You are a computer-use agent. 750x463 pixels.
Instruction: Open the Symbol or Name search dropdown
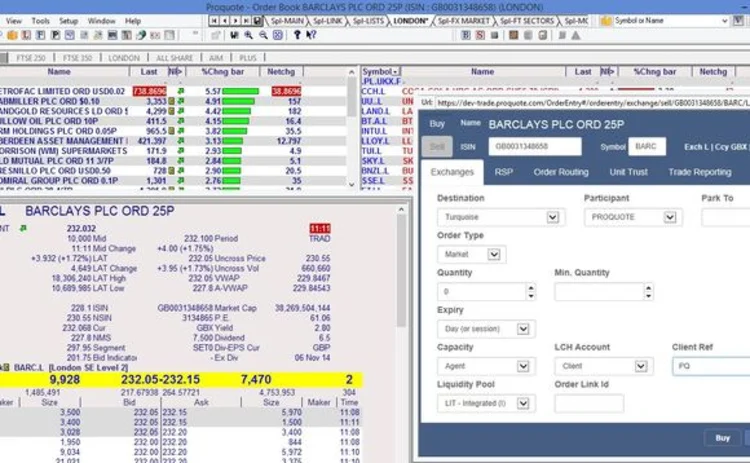click(724, 21)
